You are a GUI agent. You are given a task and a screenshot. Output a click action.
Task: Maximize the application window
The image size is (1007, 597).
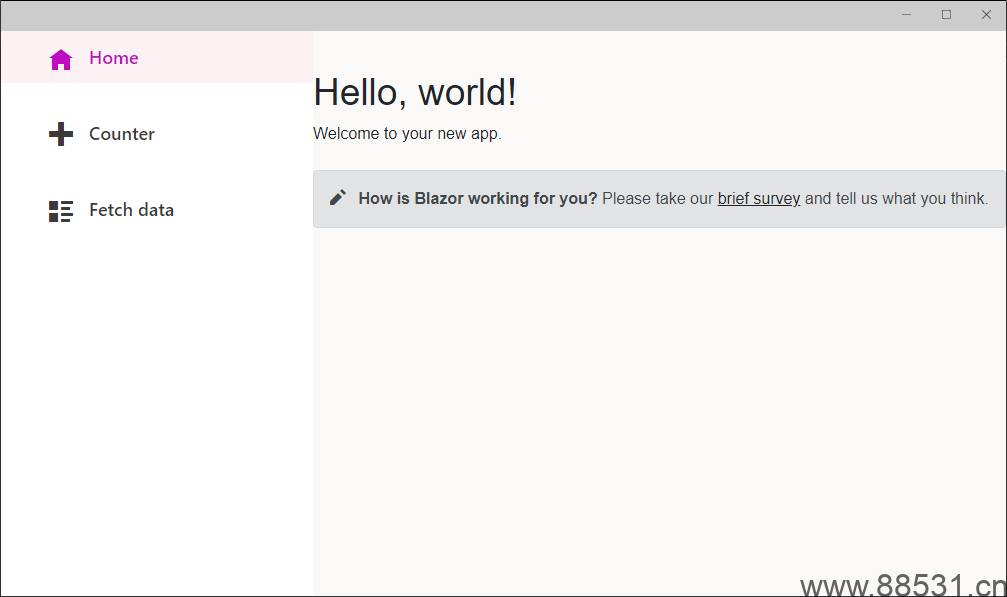[x=946, y=15]
